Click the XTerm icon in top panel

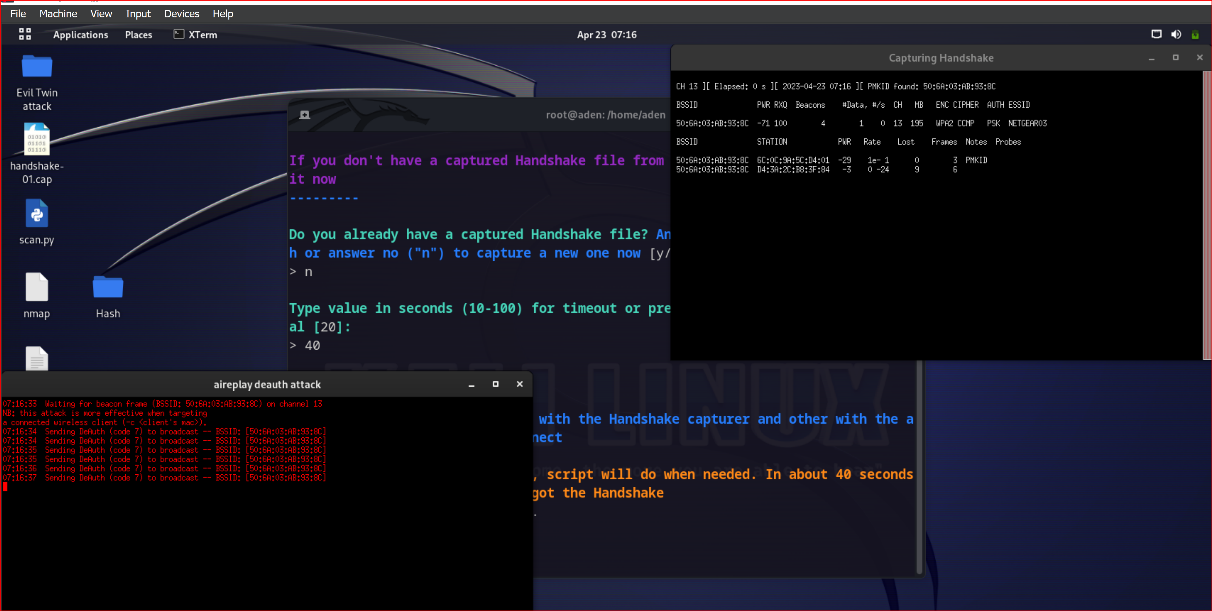[x=178, y=34]
